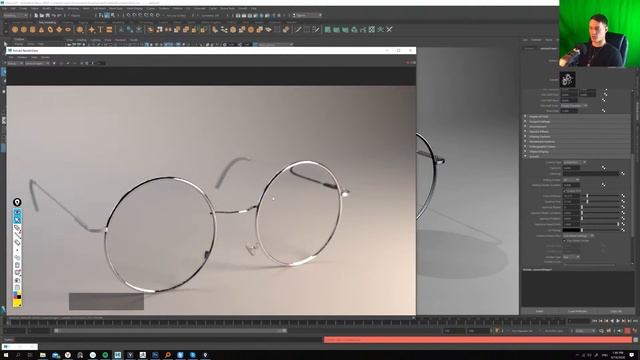Screen dimensions: 640x360
Task: Toggle snap to curves in status line
Action: [x=134, y=15]
